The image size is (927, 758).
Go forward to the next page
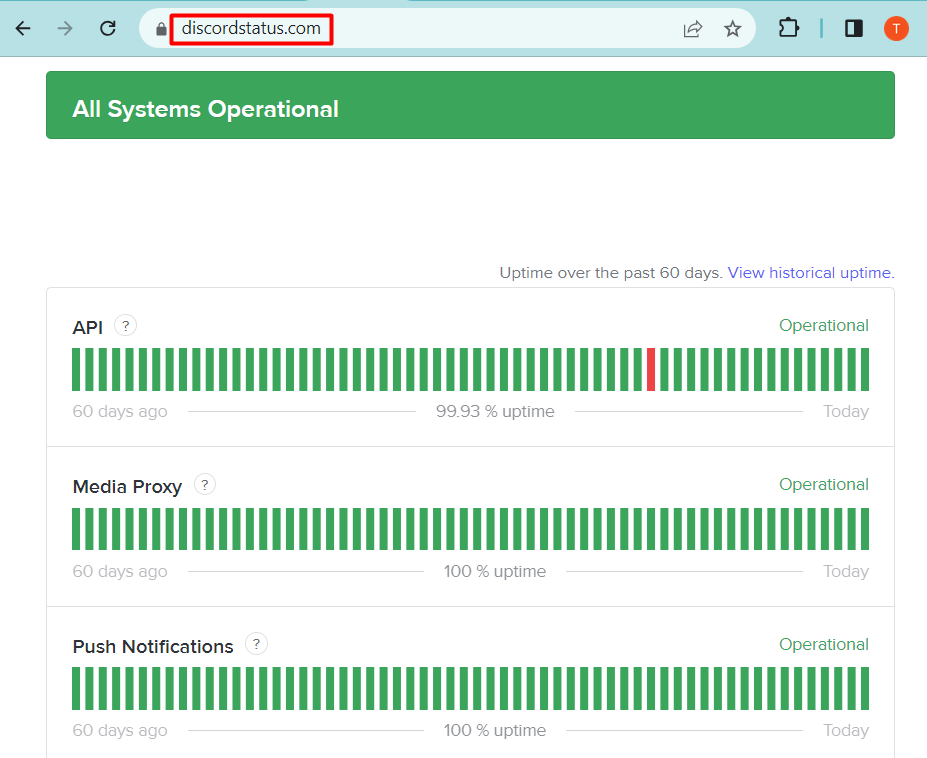[x=65, y=28]
